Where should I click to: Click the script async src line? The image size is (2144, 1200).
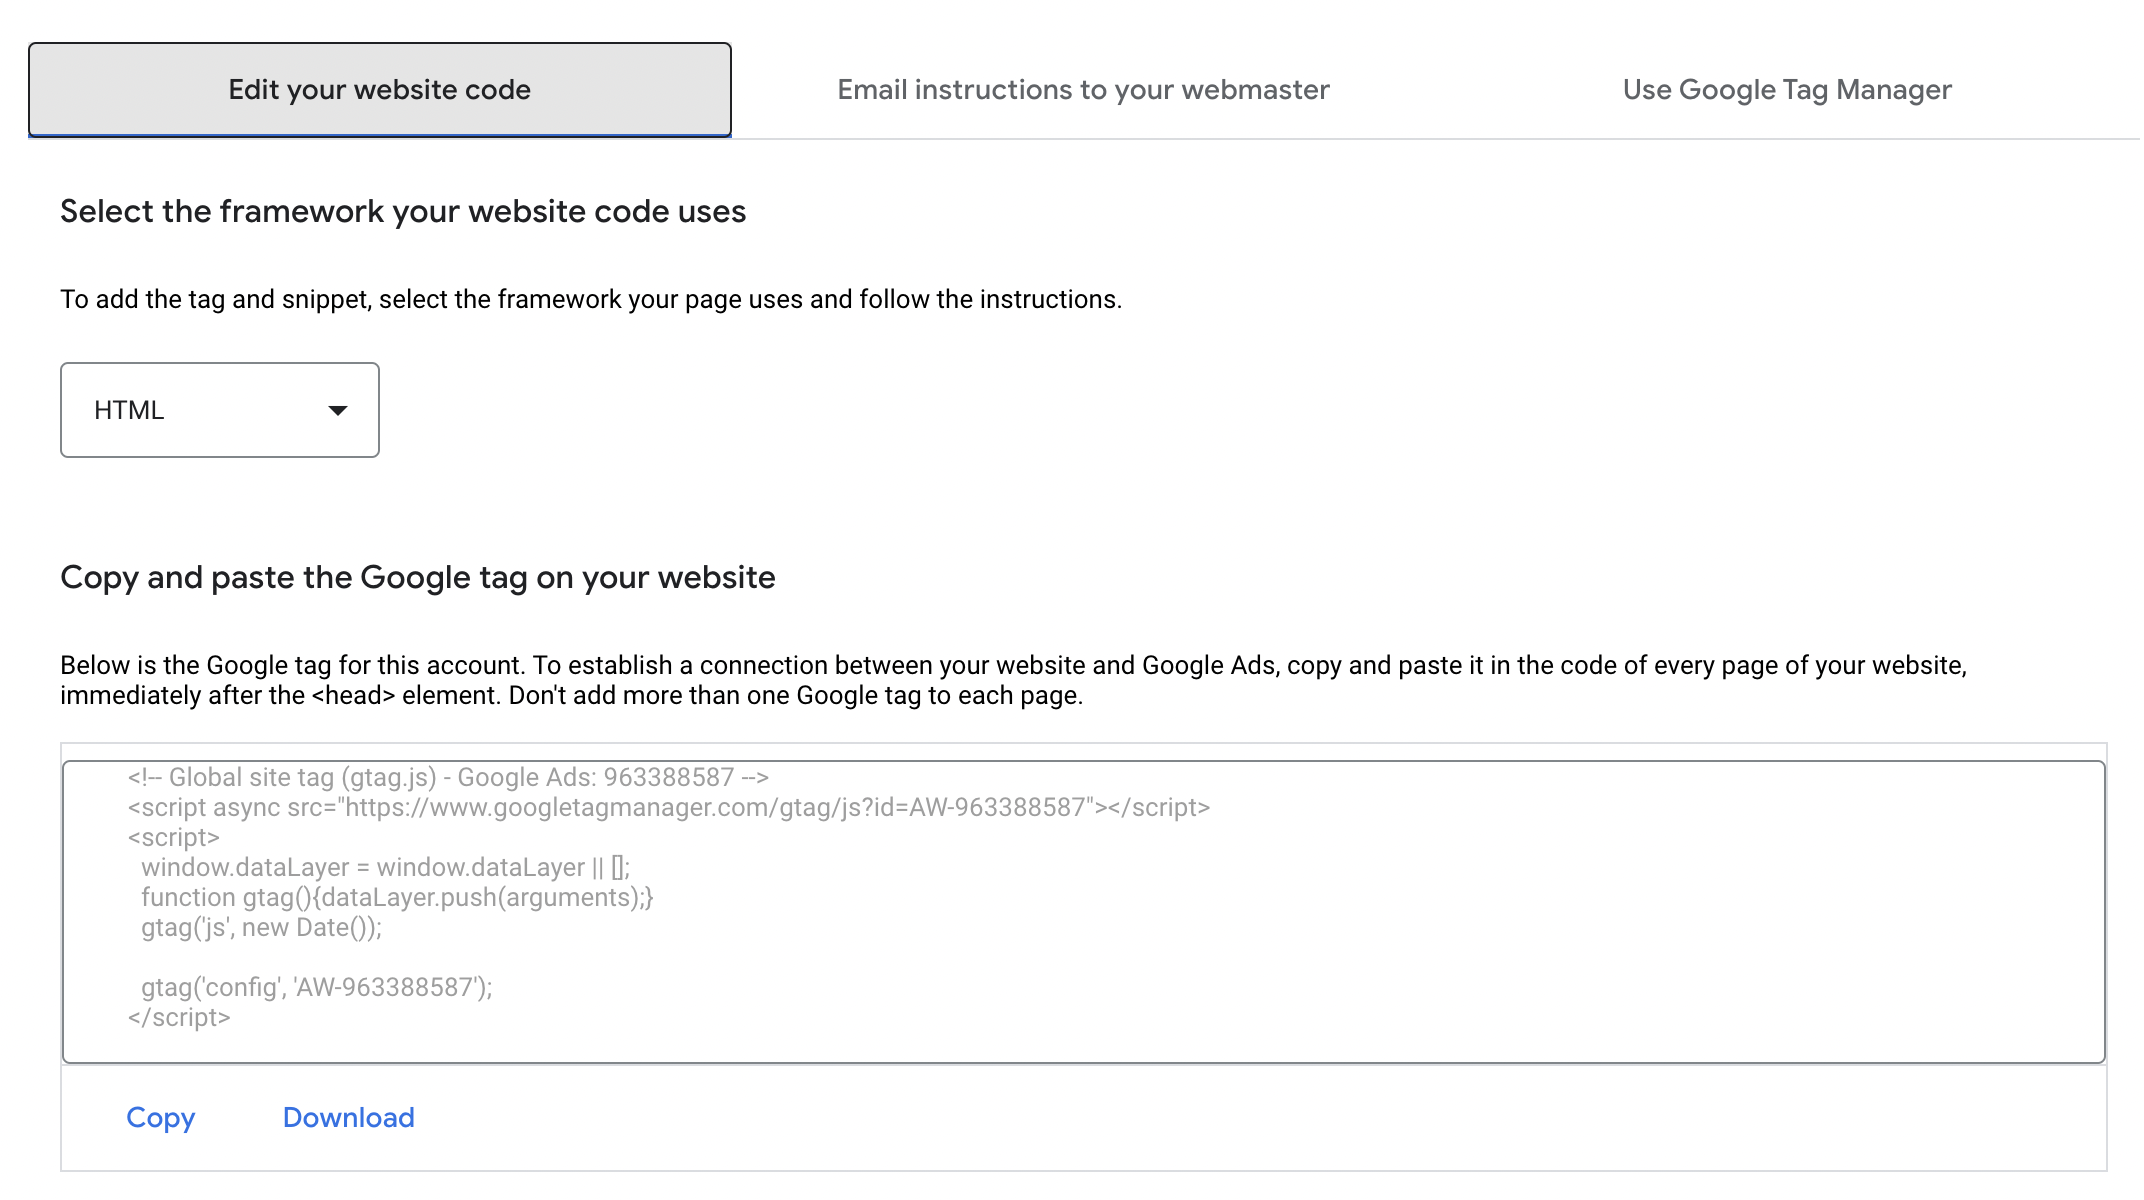point(669,807)
